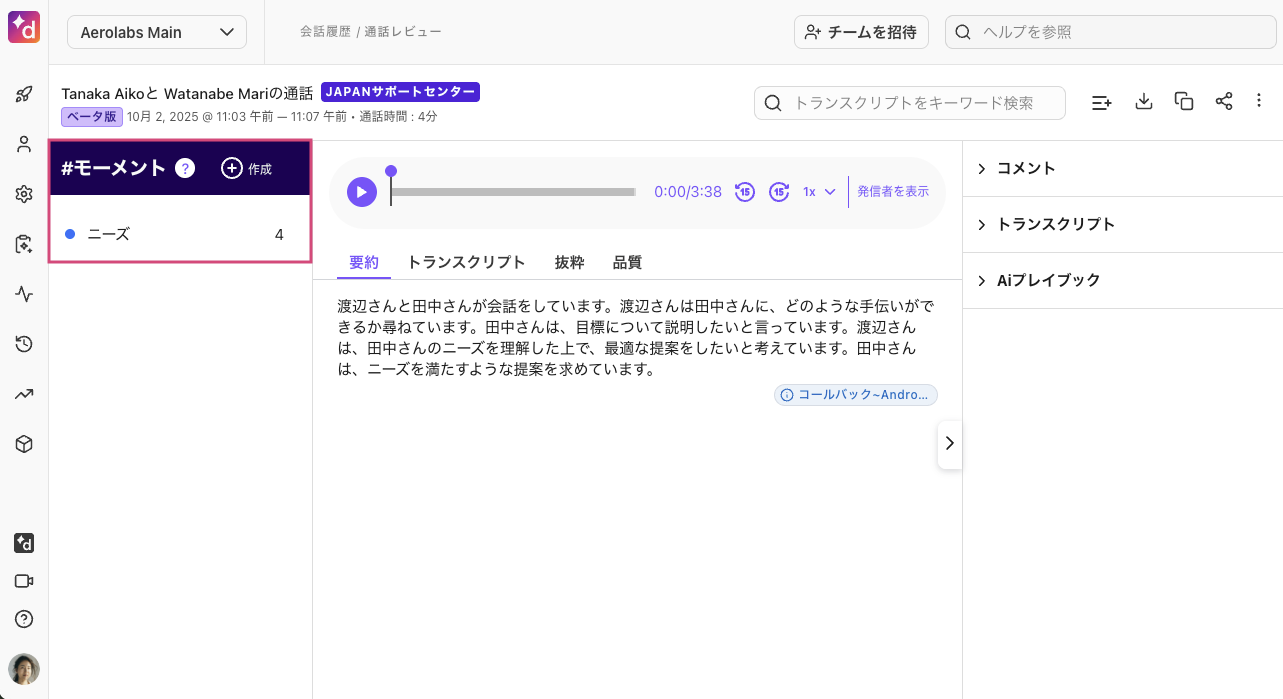Image resolution: width=1283 pixels, height=699 pixels.
Task: Expand the Aiプレイブック section
Action: tap(1048, 280)
